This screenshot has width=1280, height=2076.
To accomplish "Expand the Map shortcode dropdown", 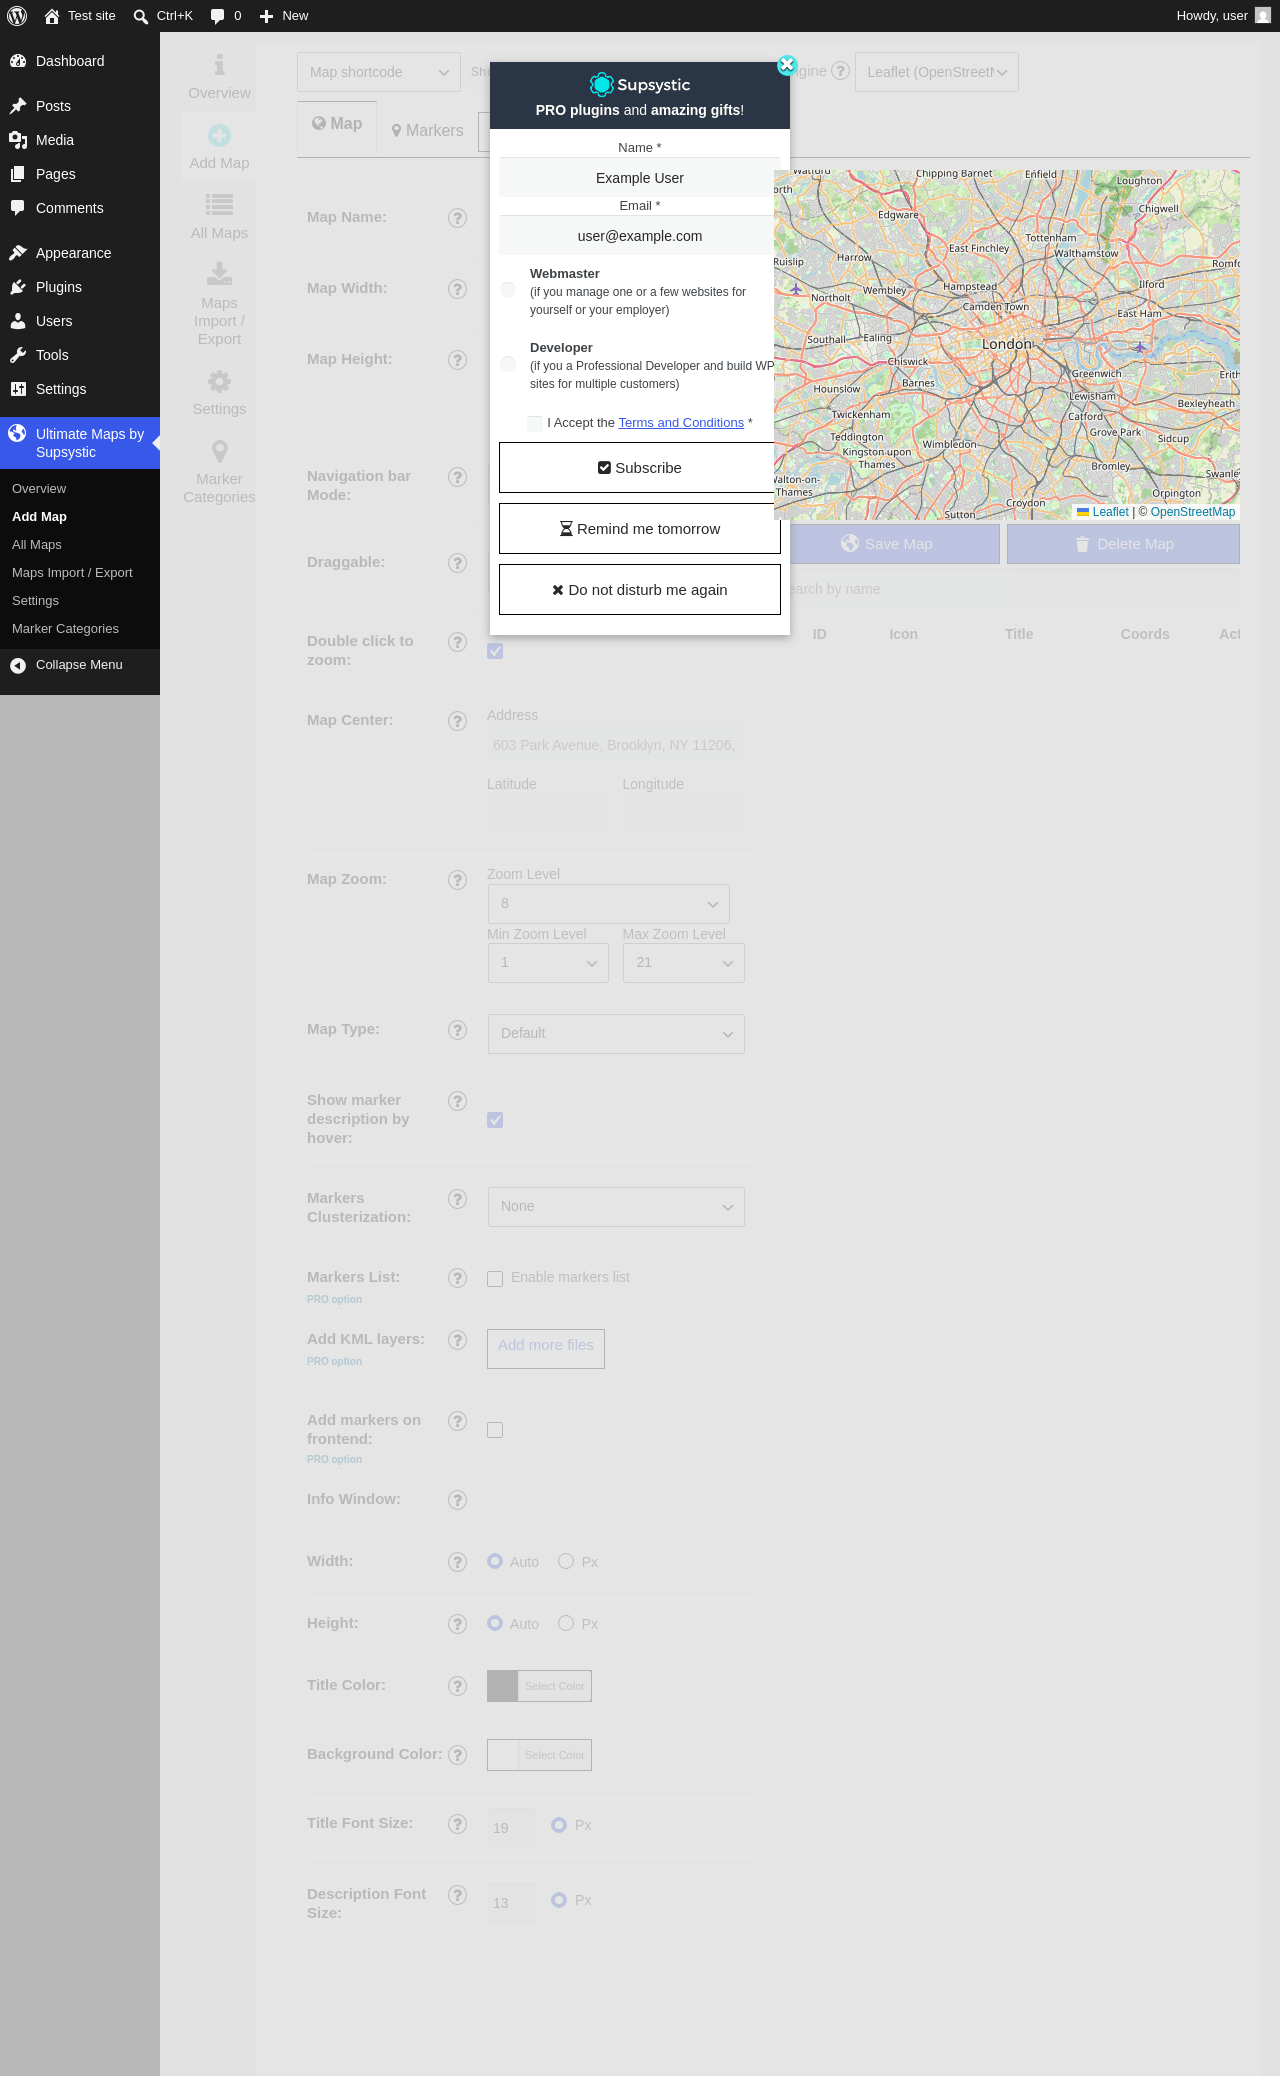I will pyautogui.click(x=379, y=72).
